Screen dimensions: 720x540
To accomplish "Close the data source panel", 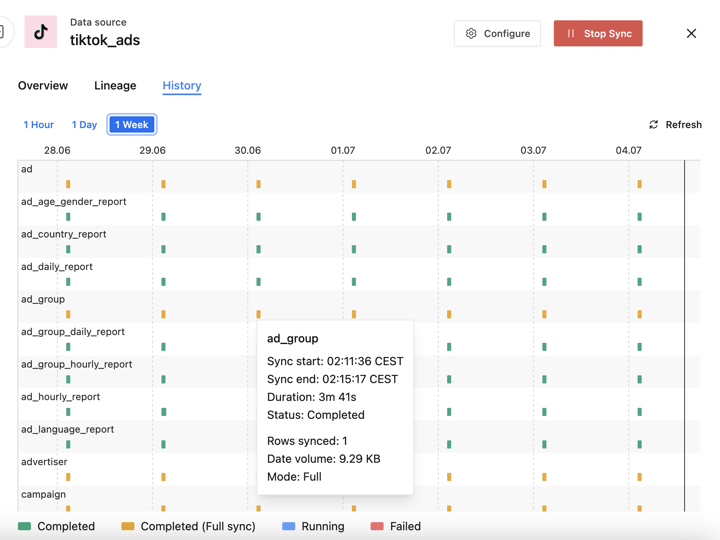I will [x=691, y=34].
